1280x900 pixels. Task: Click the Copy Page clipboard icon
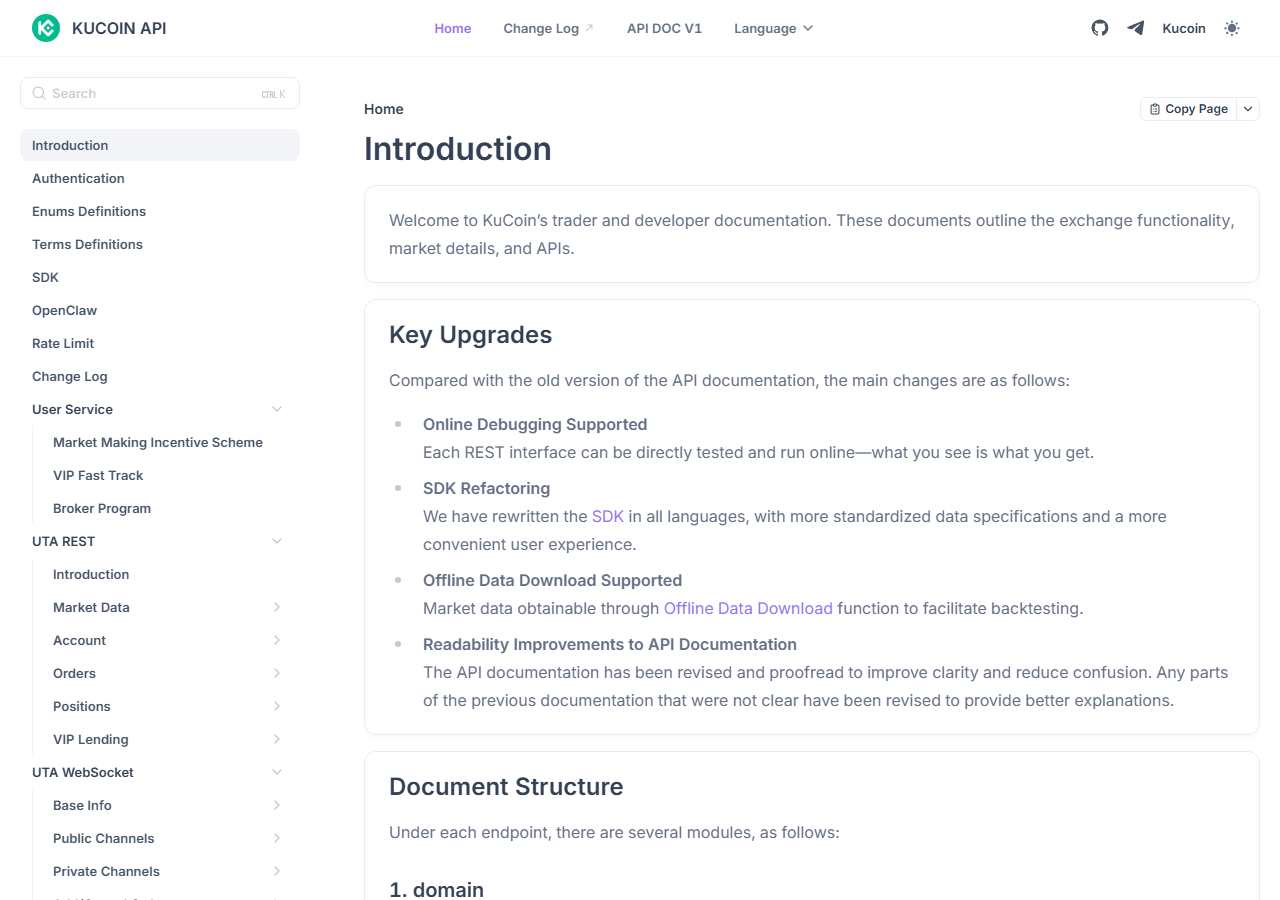(x=1155, y=109)
